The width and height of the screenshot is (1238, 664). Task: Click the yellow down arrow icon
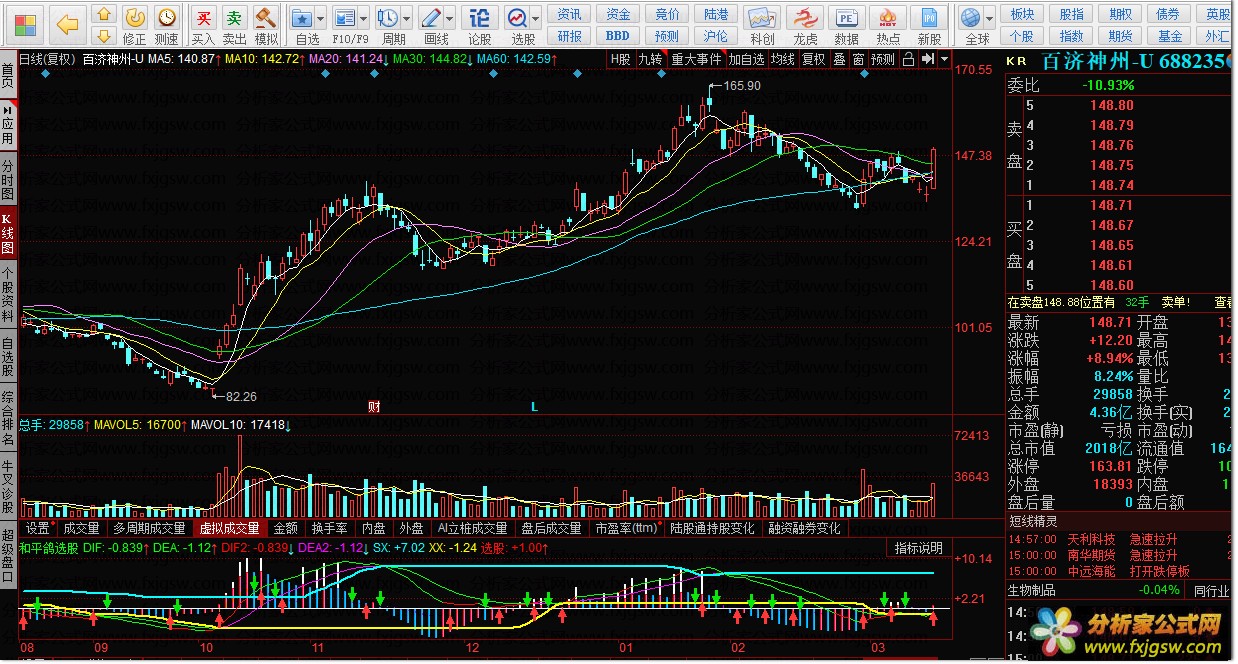(x=103, y=36)
